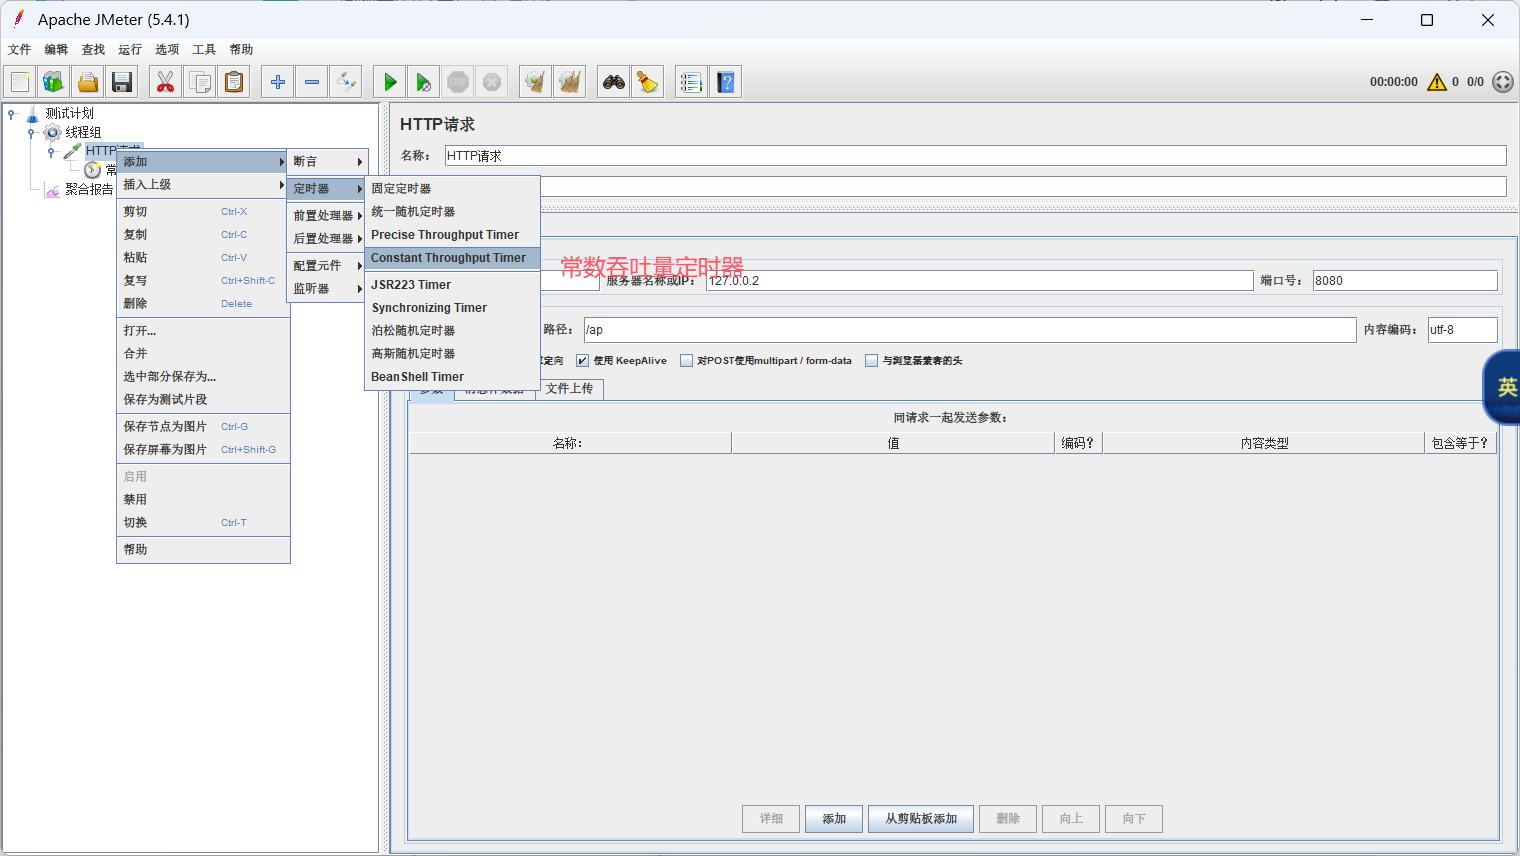Image resolution: width=1520 pixels, height=856 pixels.
Task: Click the Clear All double-broom icon
Action: tap(570, 82)
